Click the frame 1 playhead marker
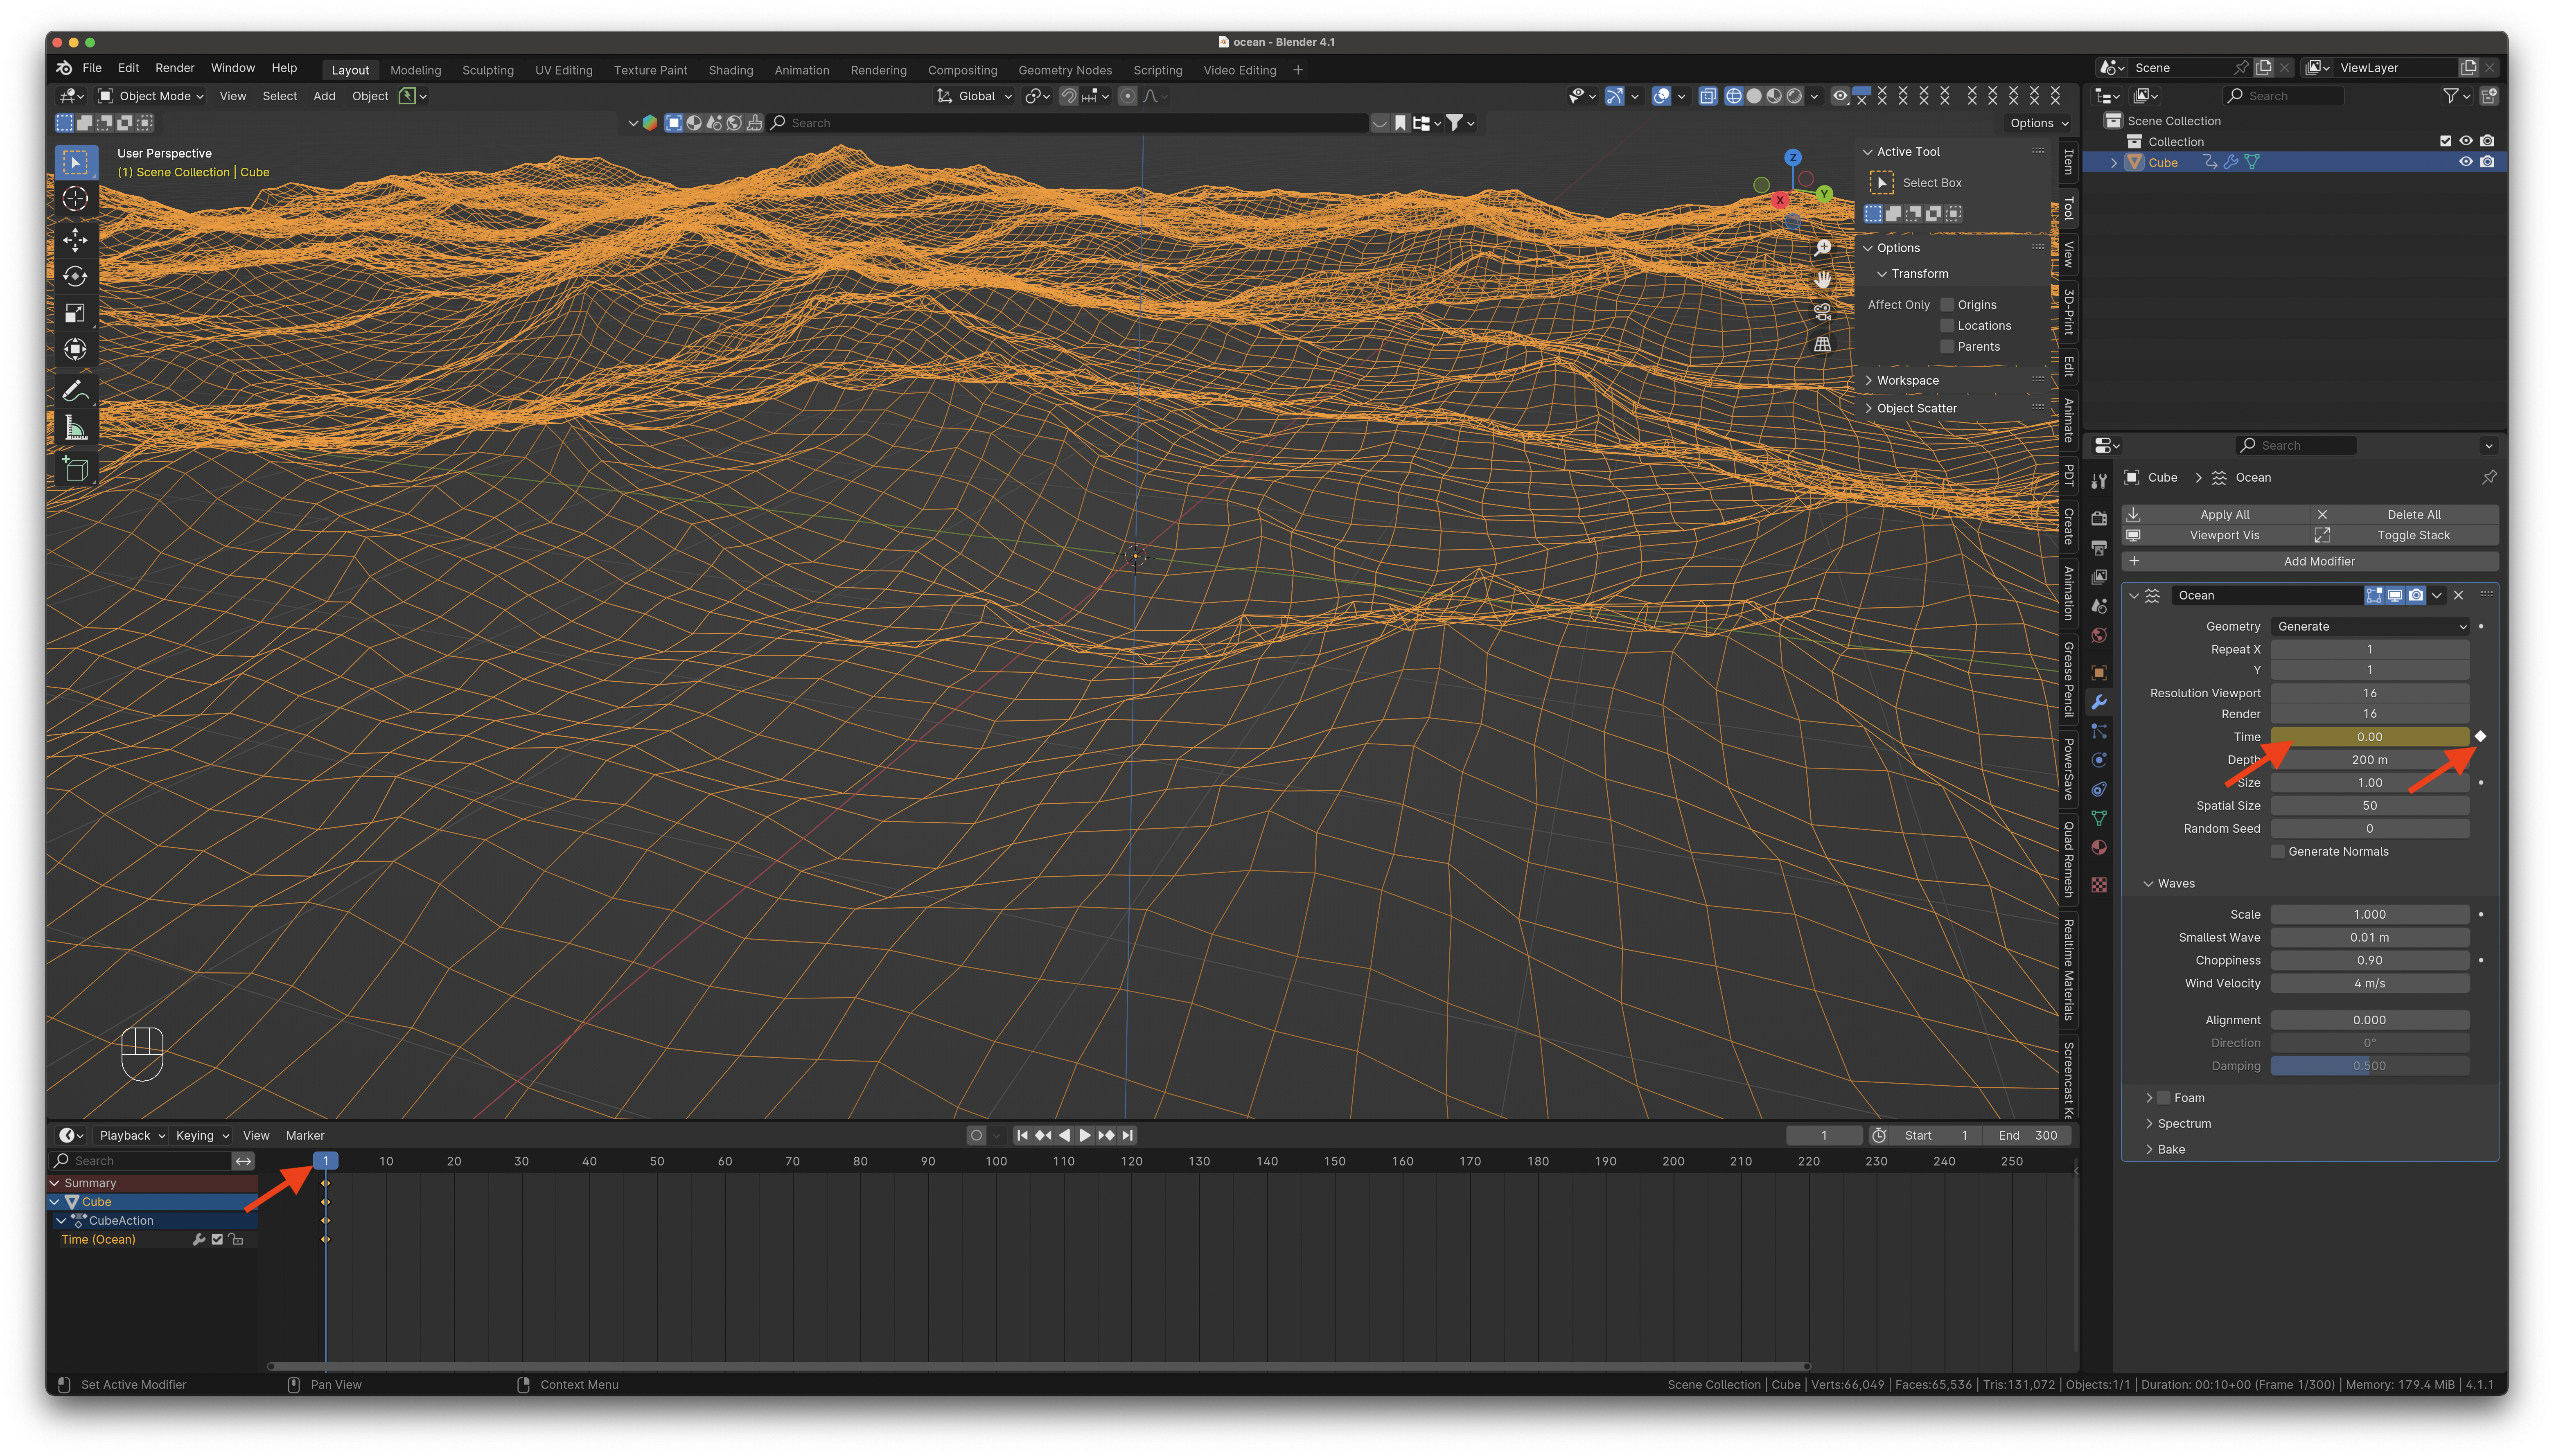The width and height of the screenshot is (2554, 1456). click(325, 1161)
